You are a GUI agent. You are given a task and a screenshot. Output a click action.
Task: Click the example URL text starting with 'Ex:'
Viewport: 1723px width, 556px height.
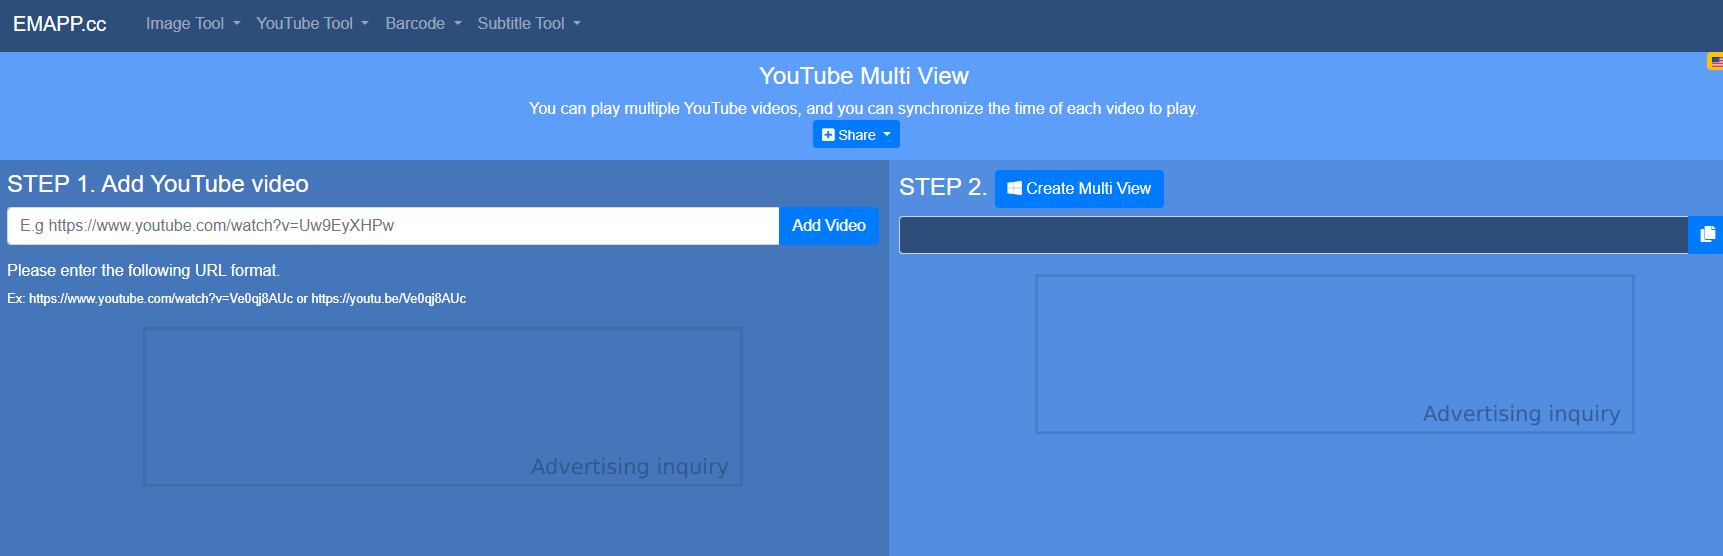[x=237, y=298]
